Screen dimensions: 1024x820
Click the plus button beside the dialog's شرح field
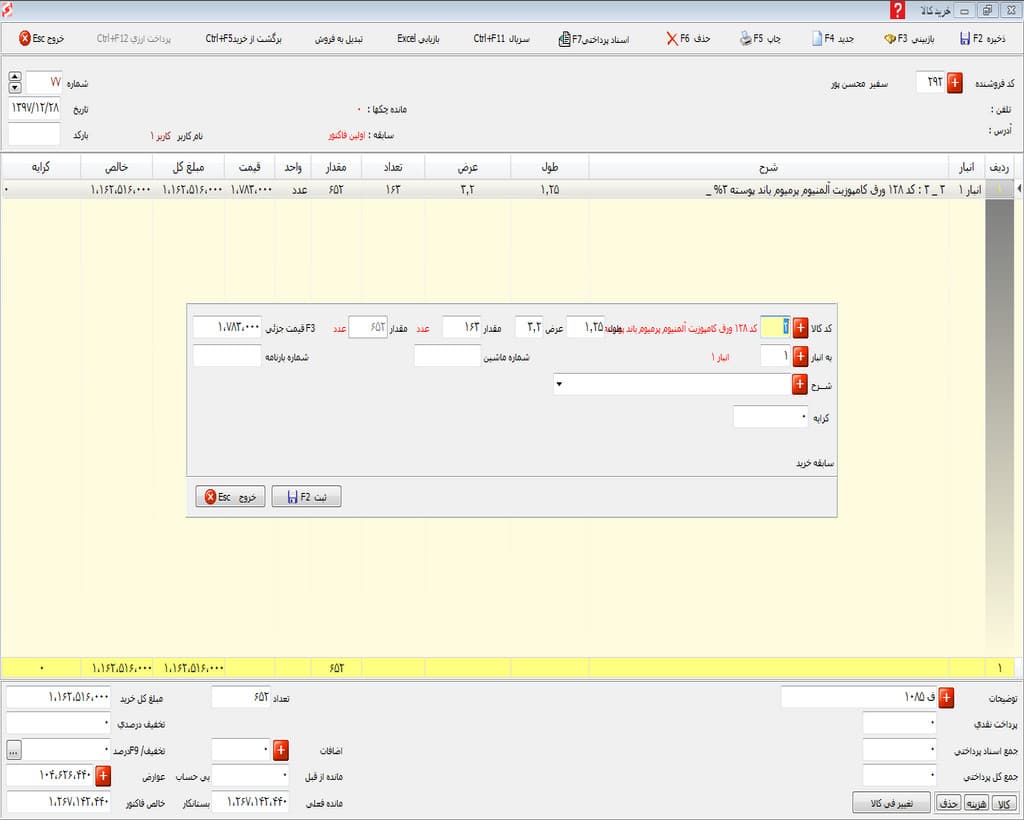799,385
